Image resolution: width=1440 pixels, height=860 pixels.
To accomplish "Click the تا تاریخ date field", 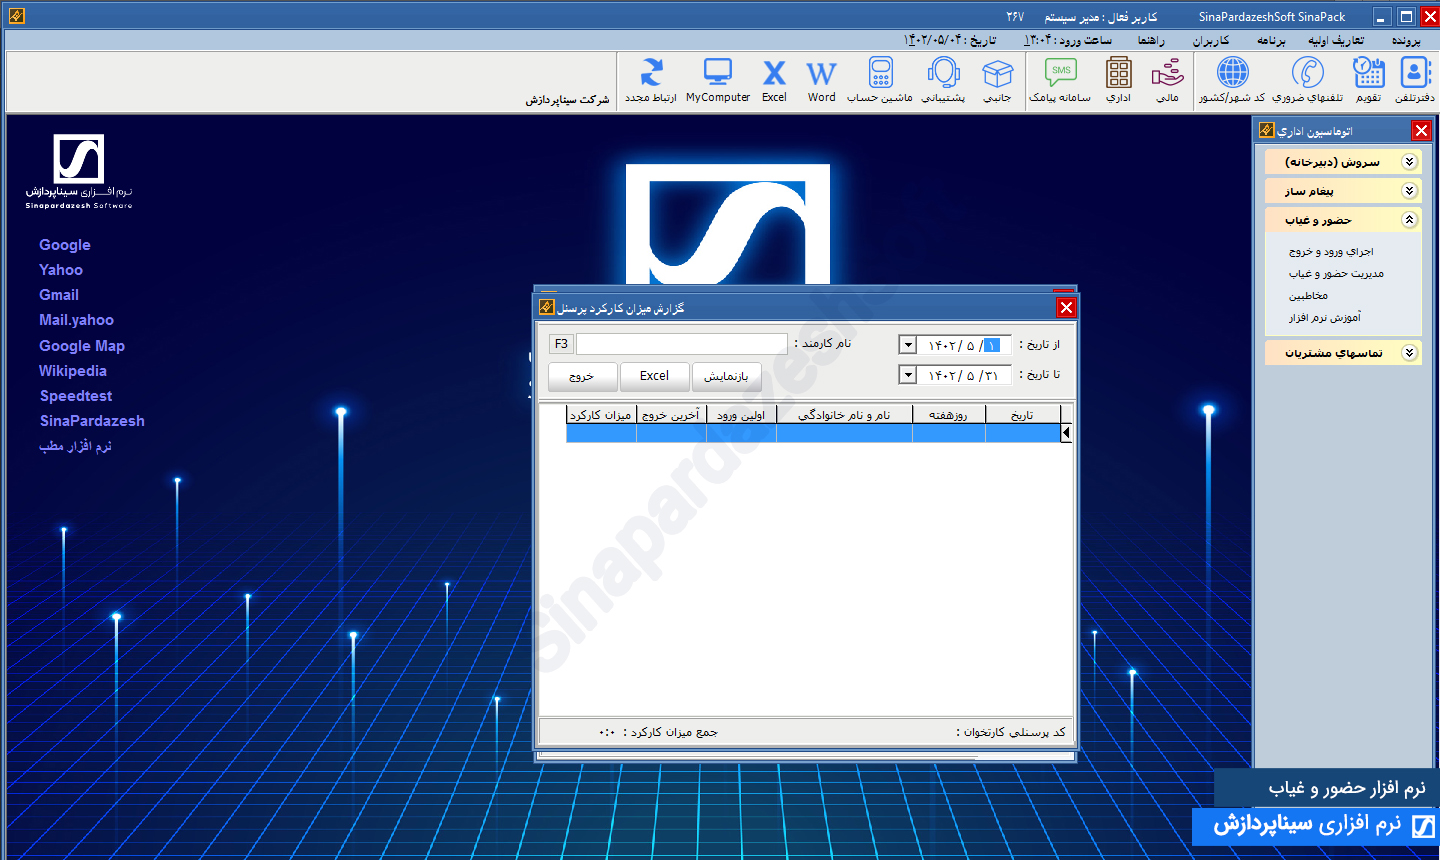I will coord(964,375).
